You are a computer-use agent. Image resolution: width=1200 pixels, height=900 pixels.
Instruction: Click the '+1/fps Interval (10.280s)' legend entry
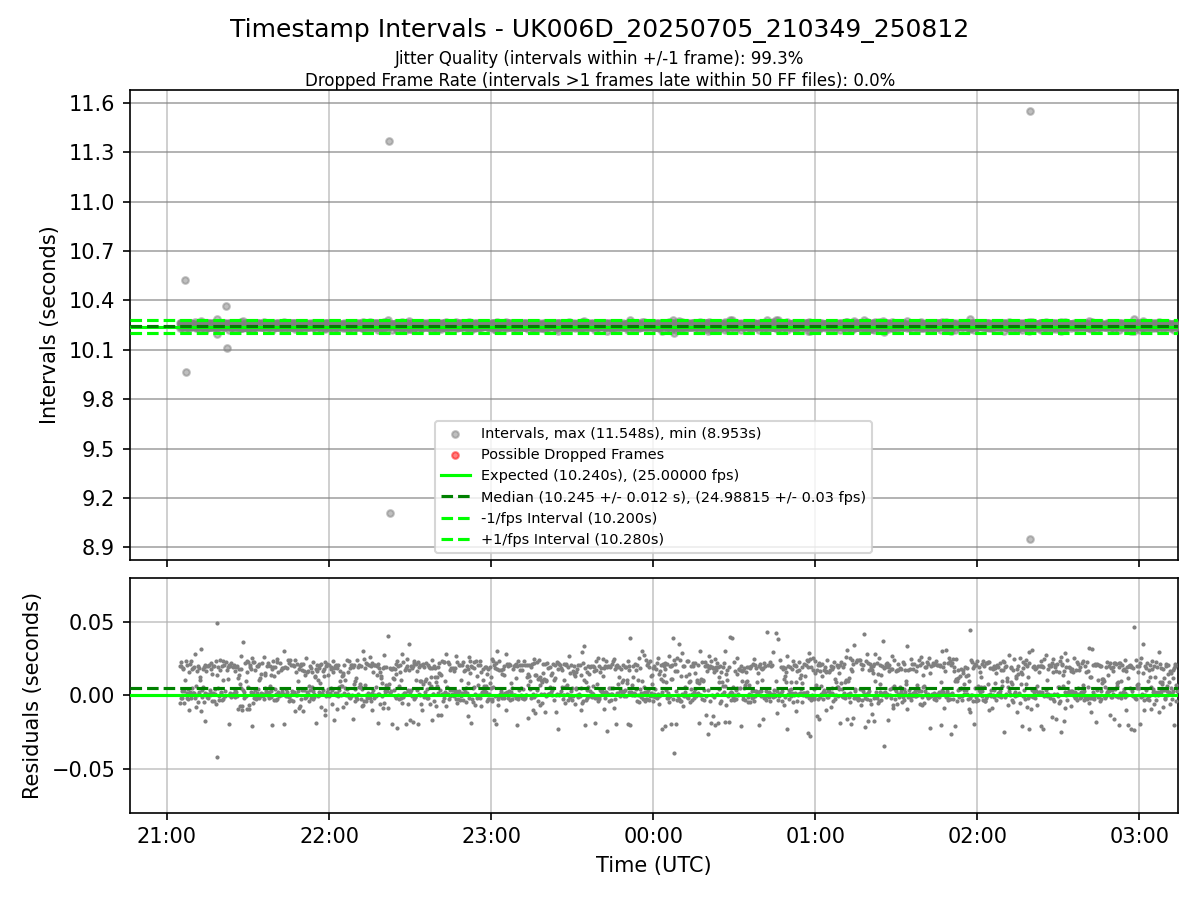572,539
